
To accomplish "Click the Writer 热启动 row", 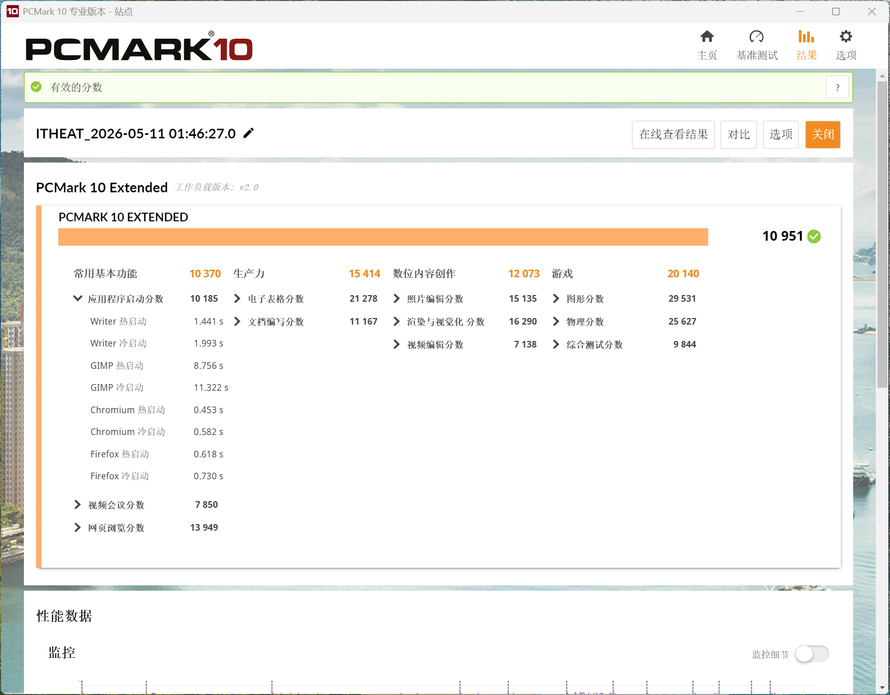I will 157,321.
